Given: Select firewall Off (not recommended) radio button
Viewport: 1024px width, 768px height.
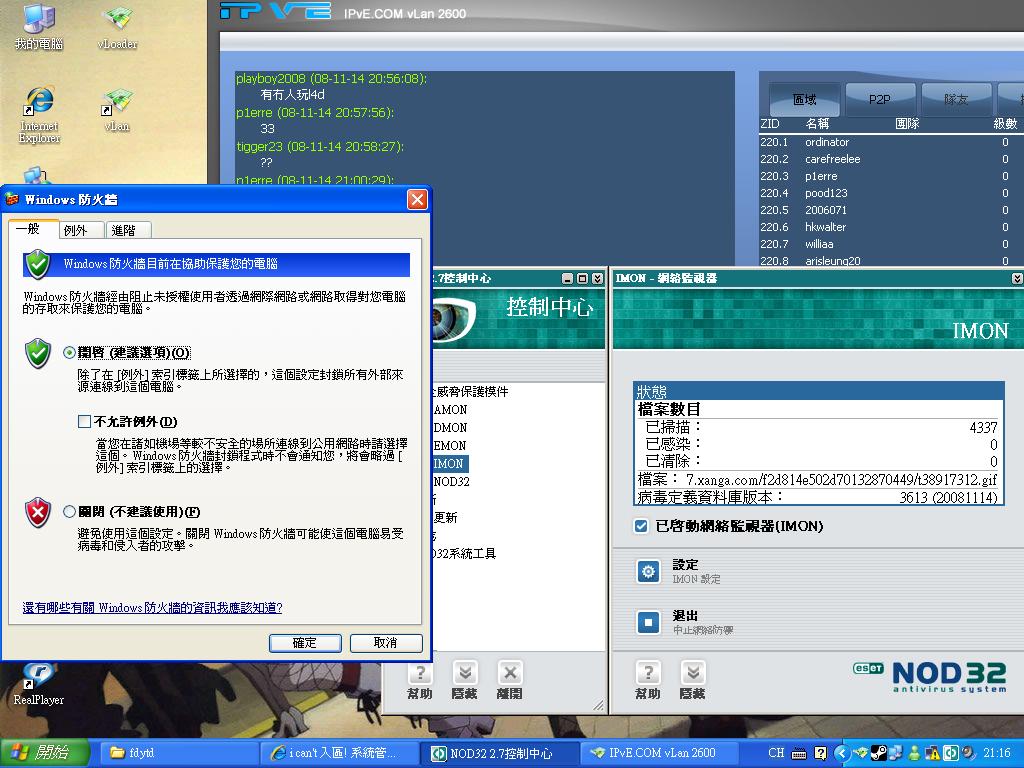Looking at the screenshot, I should [69, 512].
